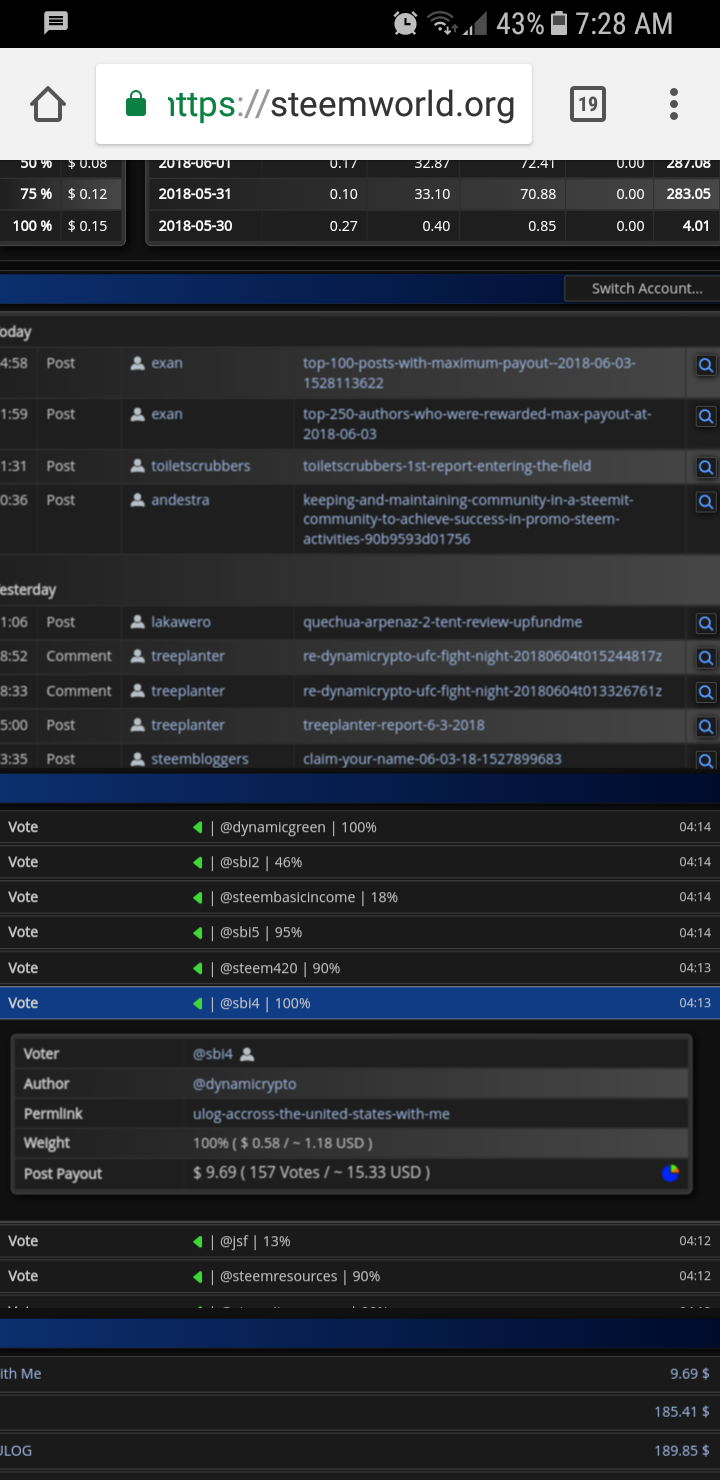This screenshot has width=720, height=1480.
Task: Expand the @steemresources 90% vote row
Action: 360,1276
